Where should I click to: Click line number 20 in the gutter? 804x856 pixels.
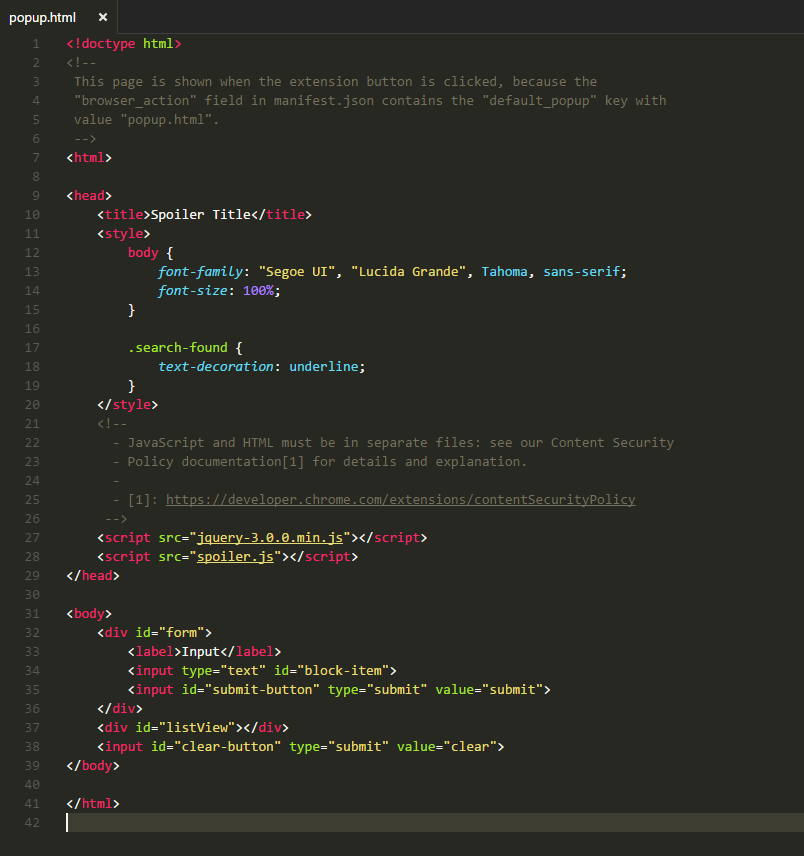pos(33,404)
